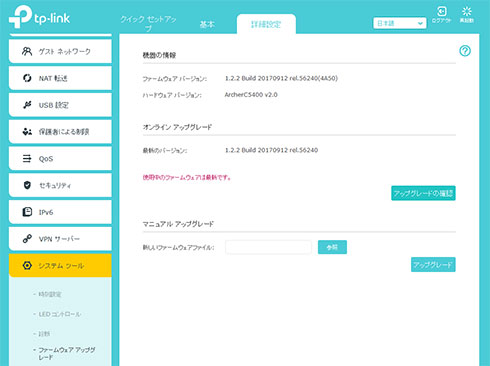Image resolution: width=490 pixels, height=366 pixels.
Task: Click the マニュアル アップグレード heading
Action: [178, 224]
